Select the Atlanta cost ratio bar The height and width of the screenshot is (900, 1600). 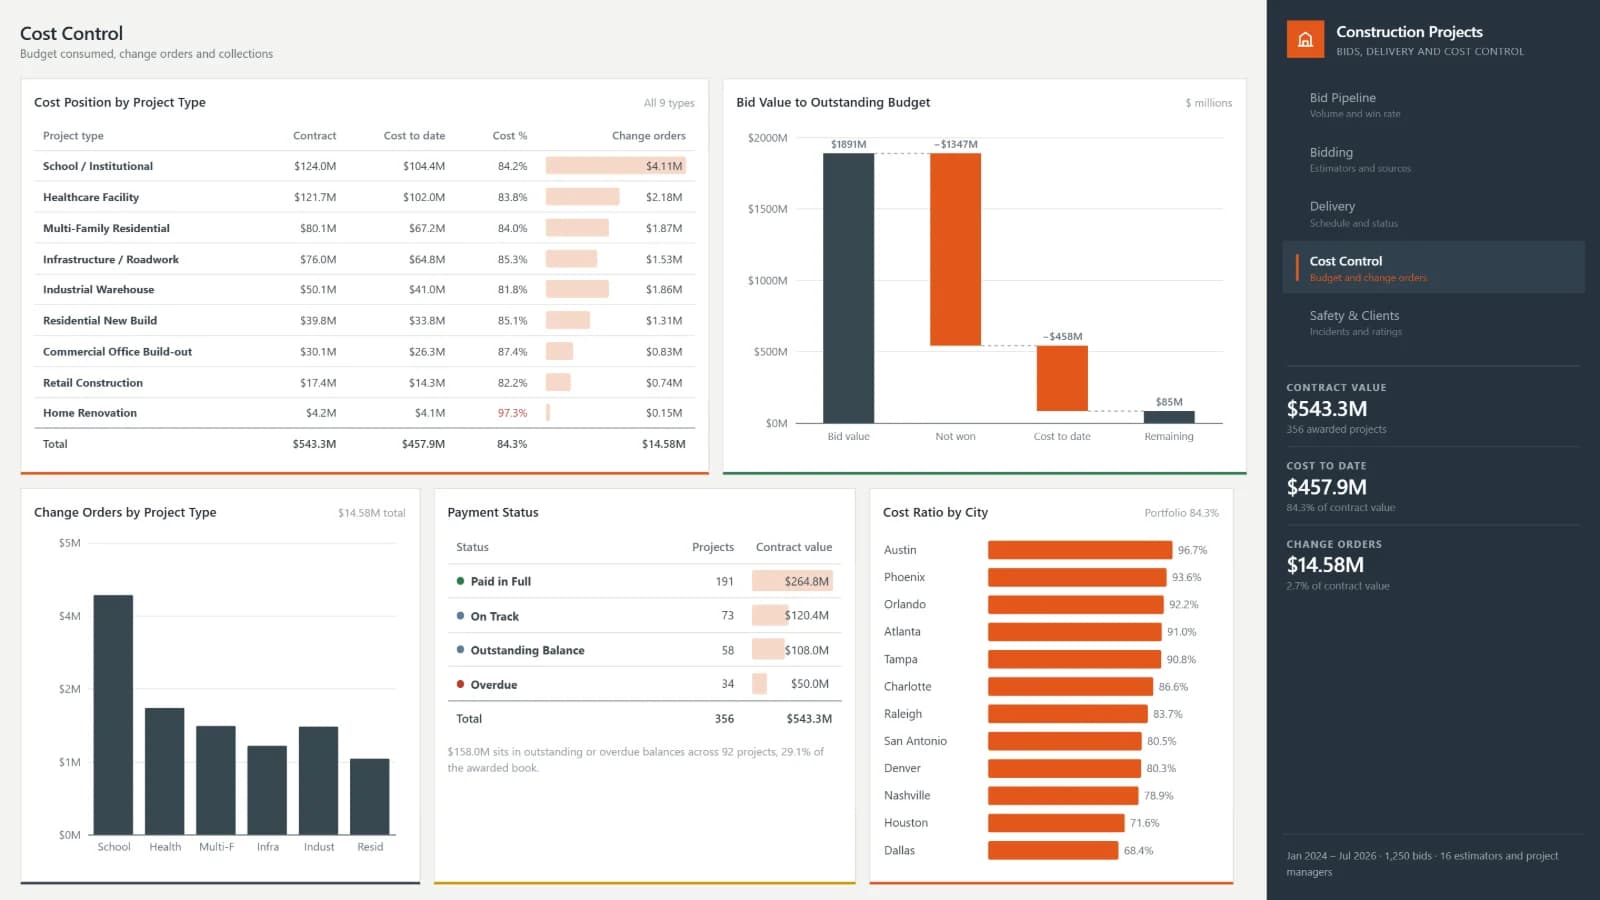[x=1075, y=632]
